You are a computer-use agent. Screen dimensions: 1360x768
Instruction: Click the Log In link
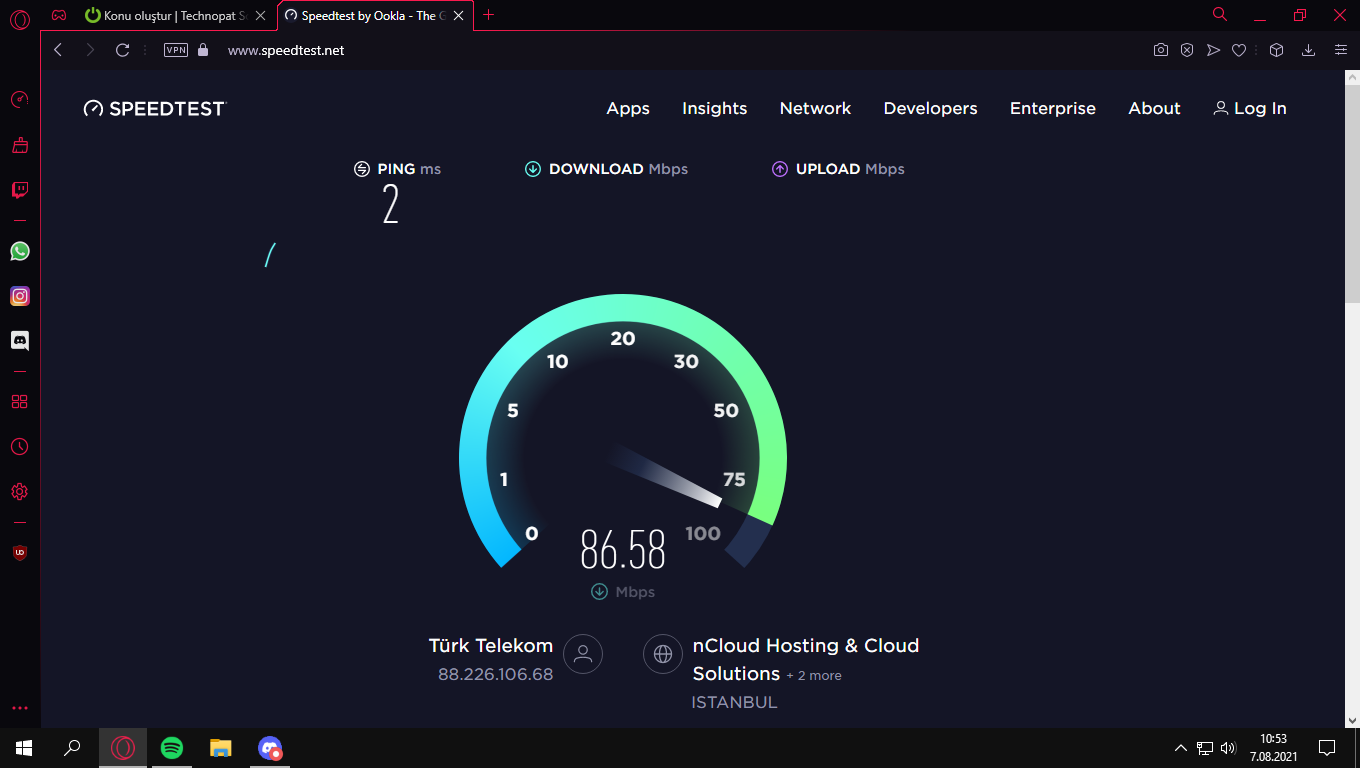click(1250, 109)
